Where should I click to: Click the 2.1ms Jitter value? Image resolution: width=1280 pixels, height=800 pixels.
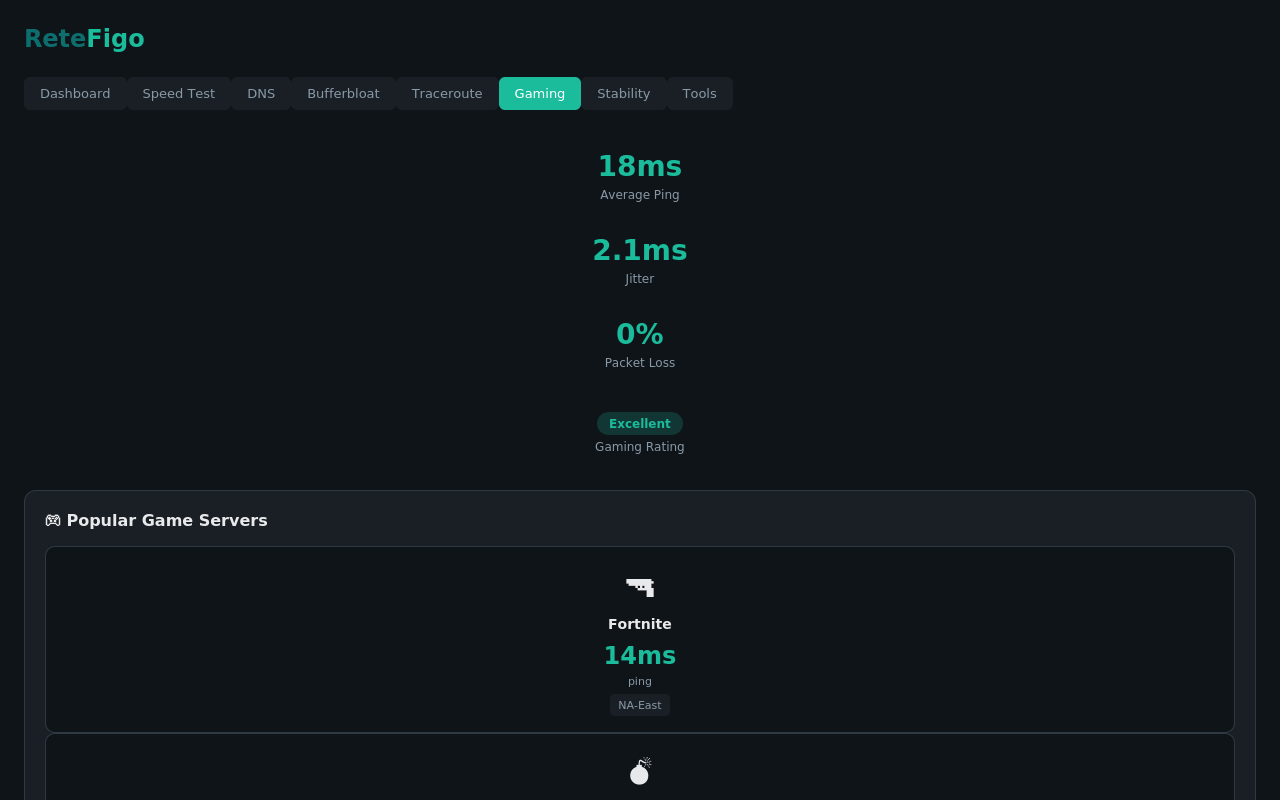[x=640, y=250]
